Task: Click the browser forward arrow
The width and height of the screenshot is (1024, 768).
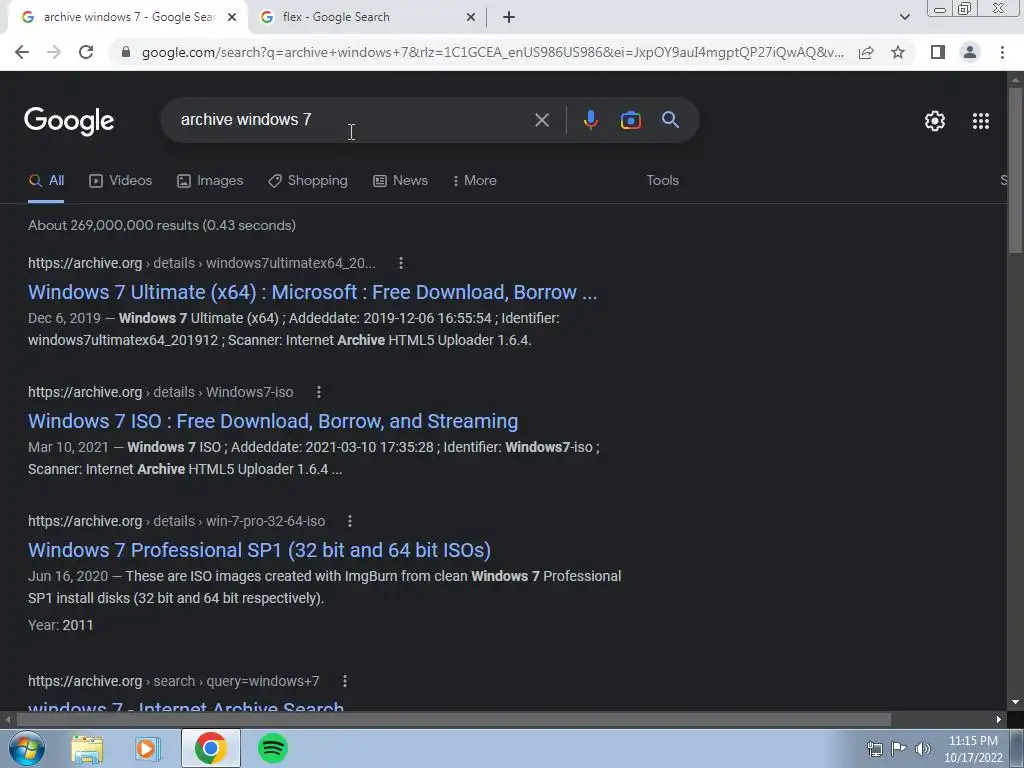Action: 54,52
